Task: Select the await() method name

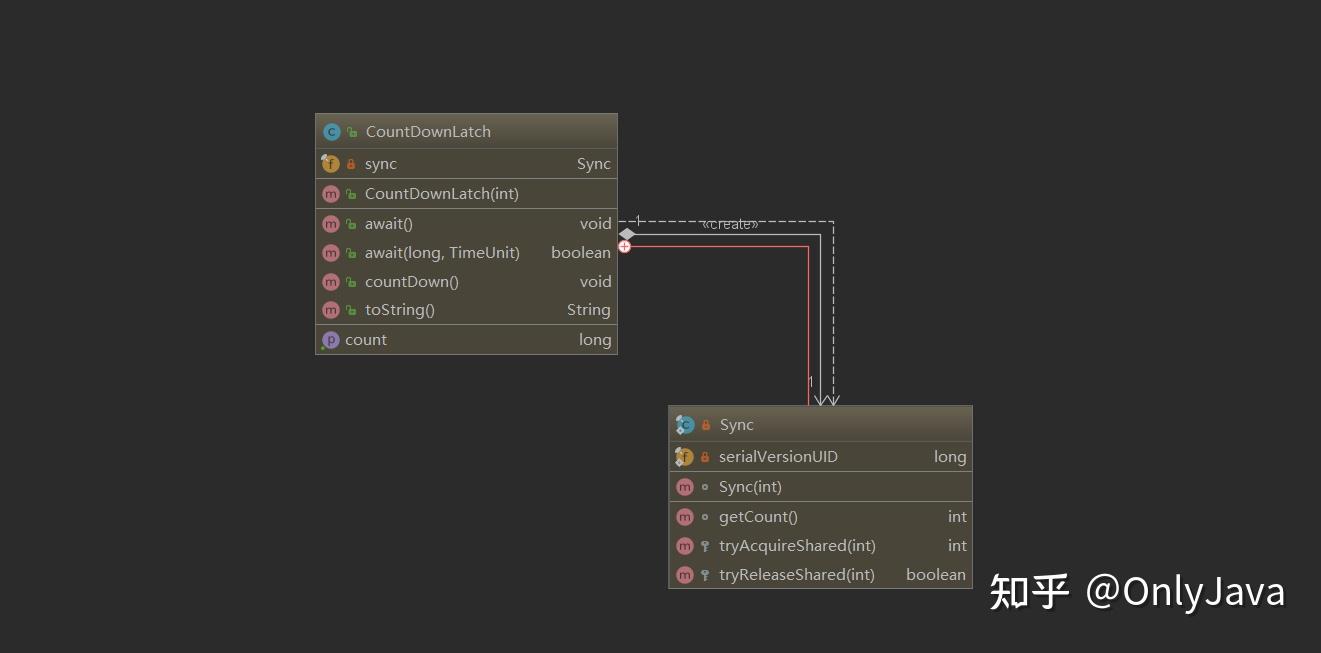Action: point(389,224)
